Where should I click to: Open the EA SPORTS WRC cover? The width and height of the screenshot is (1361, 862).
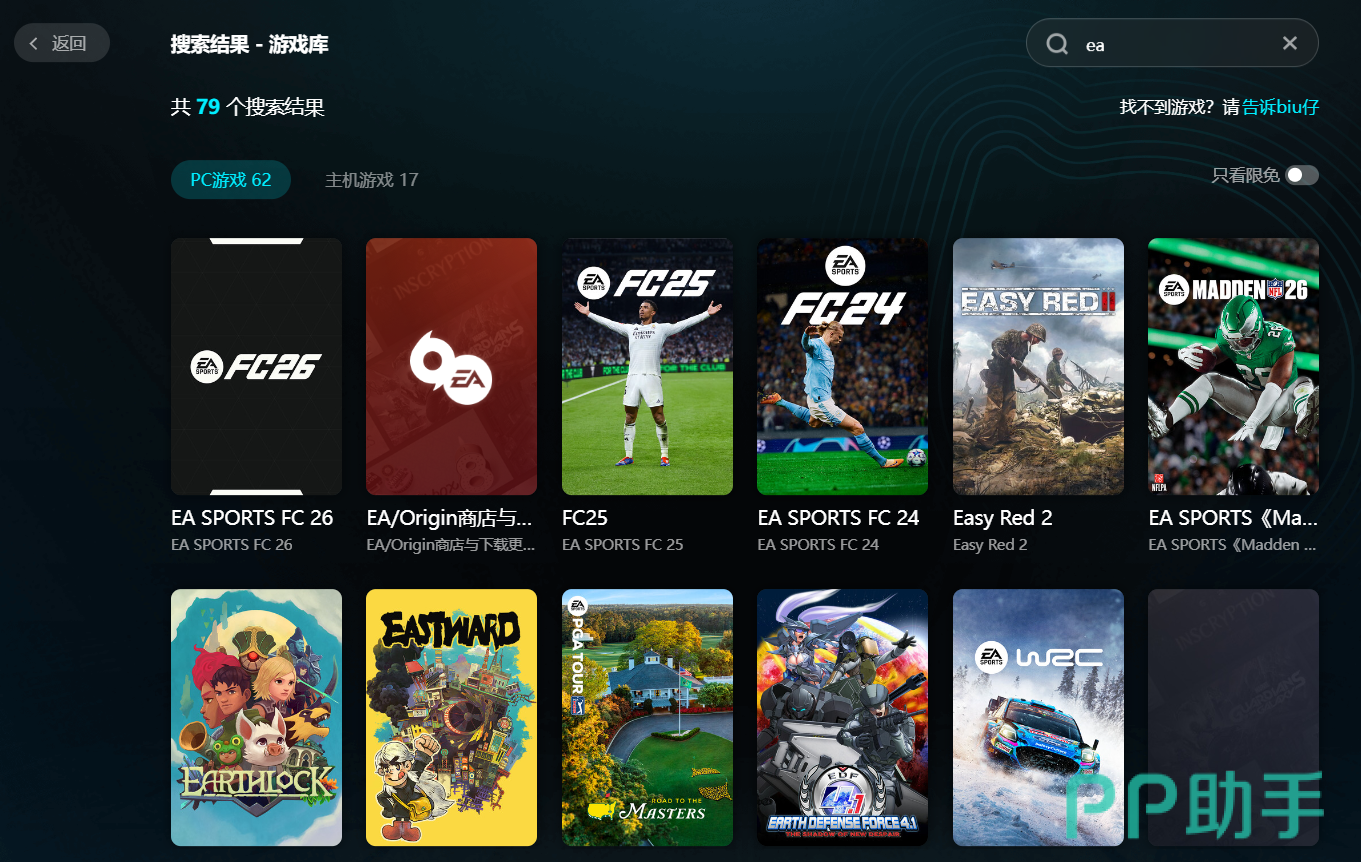click(1038, 717)
